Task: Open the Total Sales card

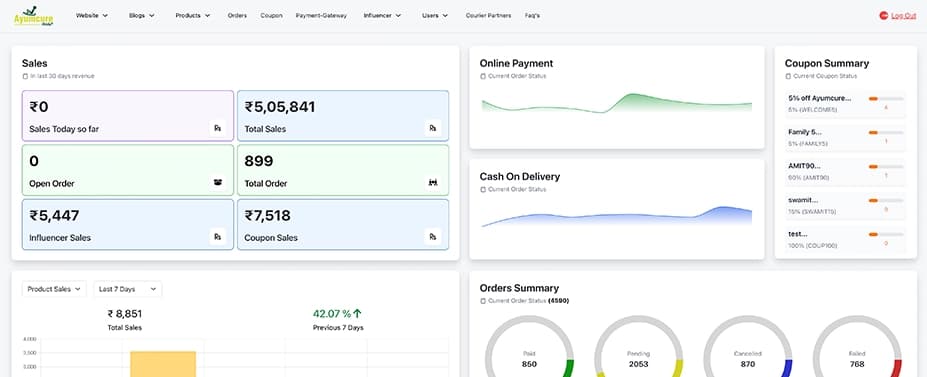Action: (x=343, y=116)
